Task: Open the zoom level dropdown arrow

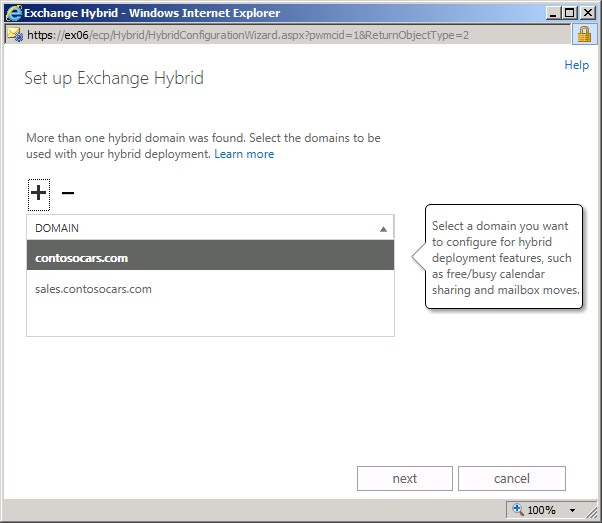Action: (572, 510)
